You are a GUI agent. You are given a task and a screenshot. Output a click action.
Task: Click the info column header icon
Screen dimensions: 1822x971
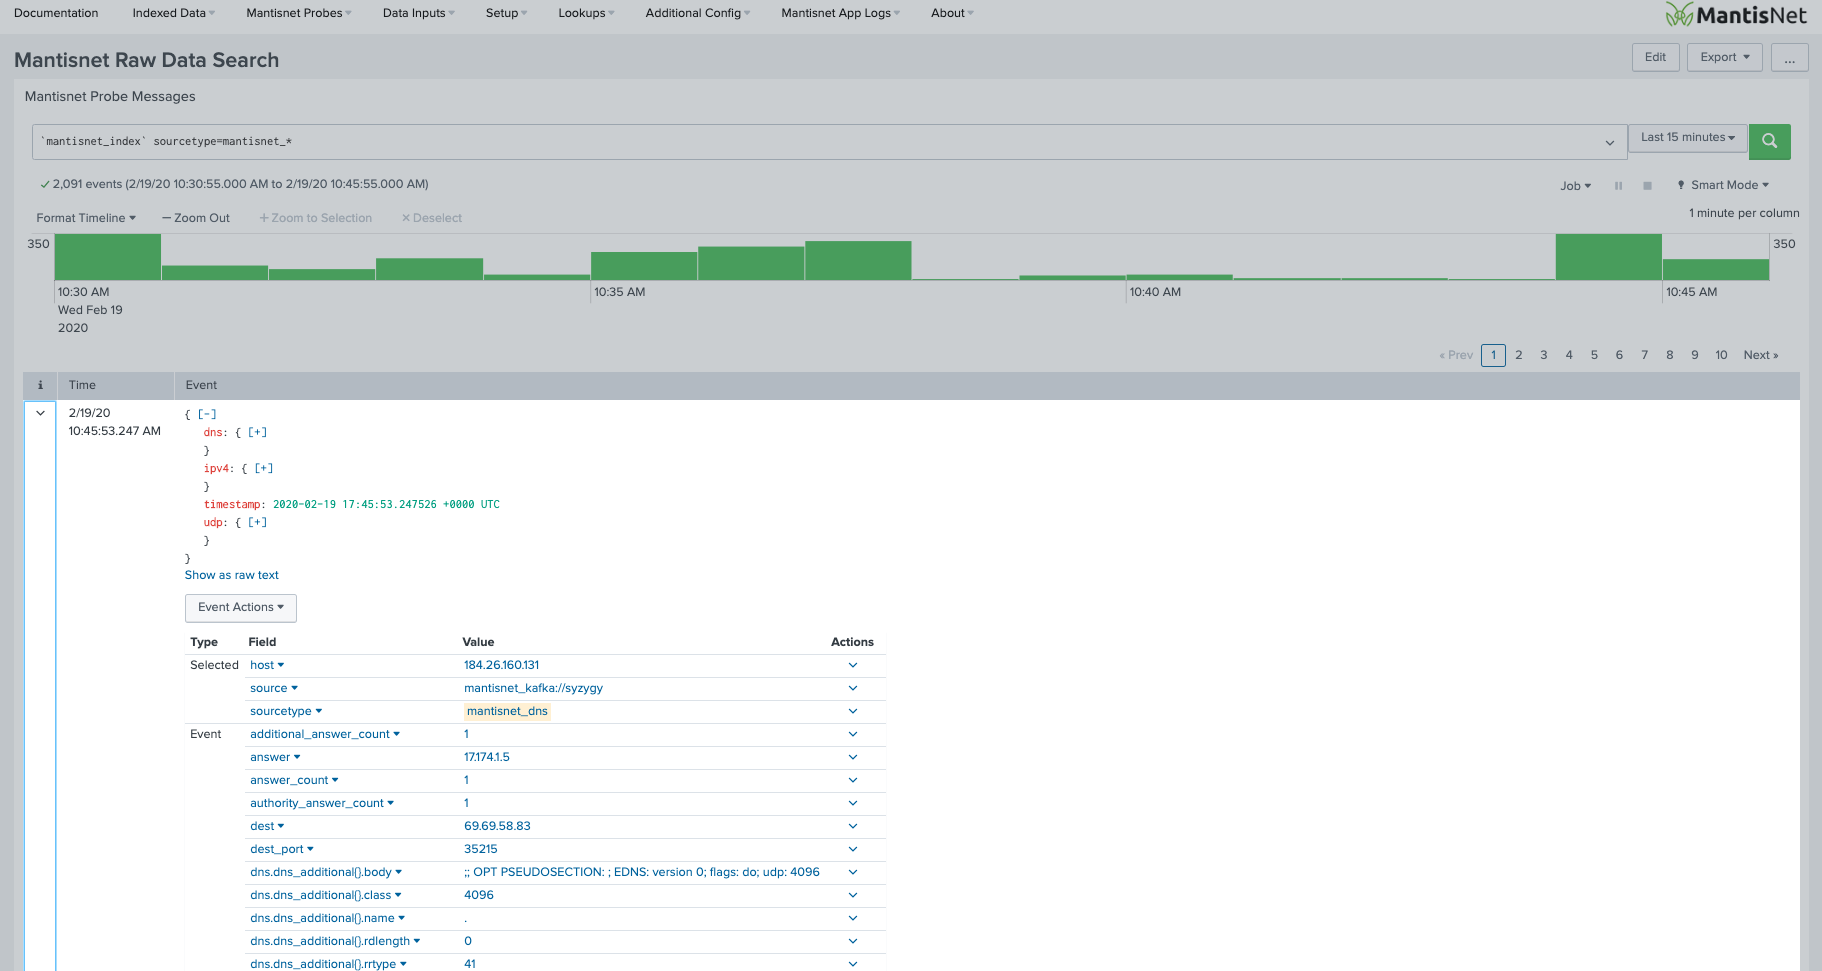click(x=40, y=385)
